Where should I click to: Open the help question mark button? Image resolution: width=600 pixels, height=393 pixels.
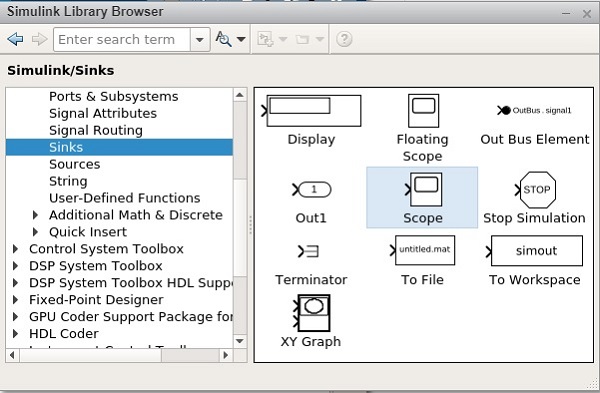click(344, 39)
